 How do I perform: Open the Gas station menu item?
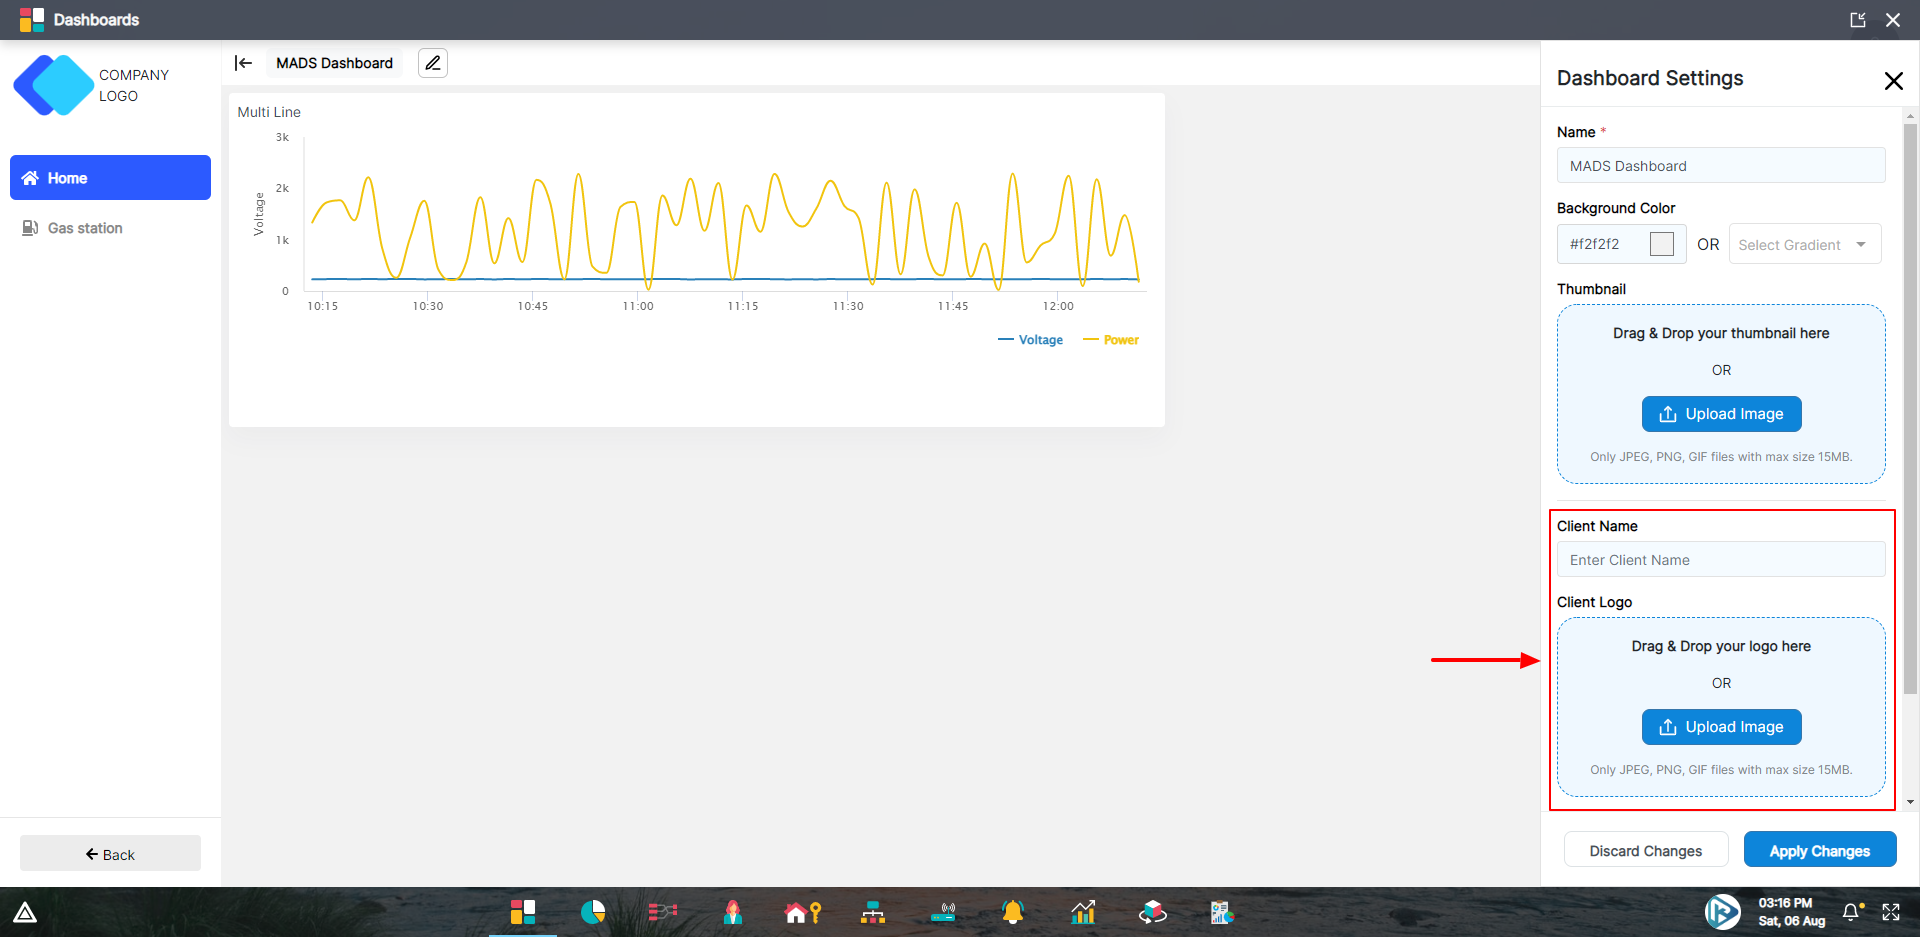(85, 228)
